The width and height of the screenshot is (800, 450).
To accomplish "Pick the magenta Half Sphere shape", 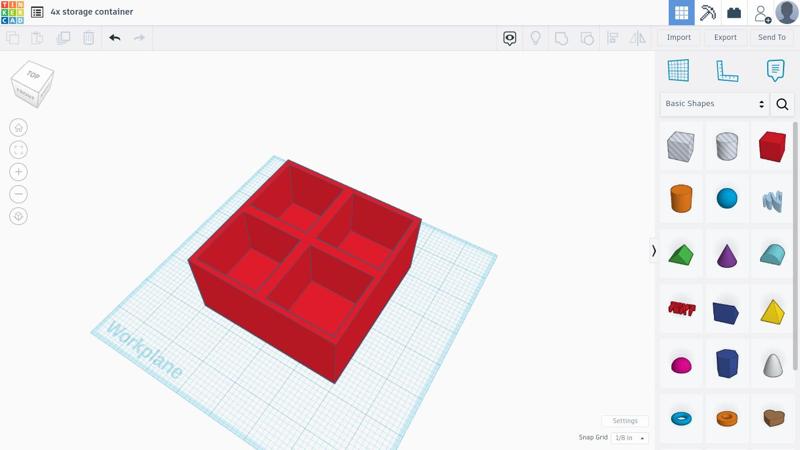I will coord(681,365).
